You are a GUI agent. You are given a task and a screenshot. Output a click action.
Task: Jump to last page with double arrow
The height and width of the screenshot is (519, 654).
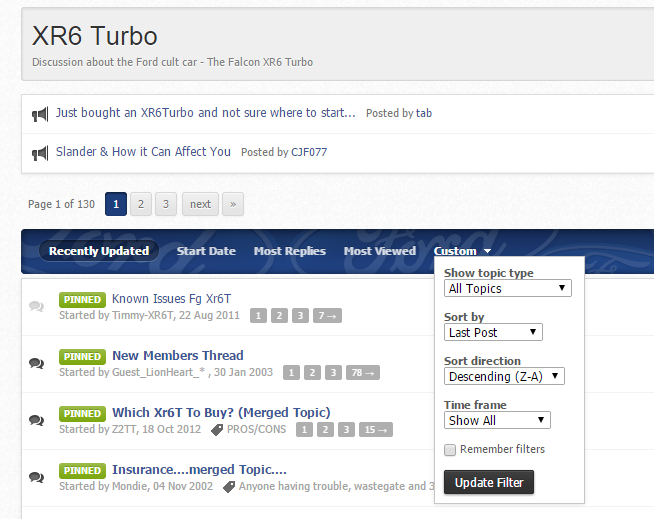click(x=233, y=204)
